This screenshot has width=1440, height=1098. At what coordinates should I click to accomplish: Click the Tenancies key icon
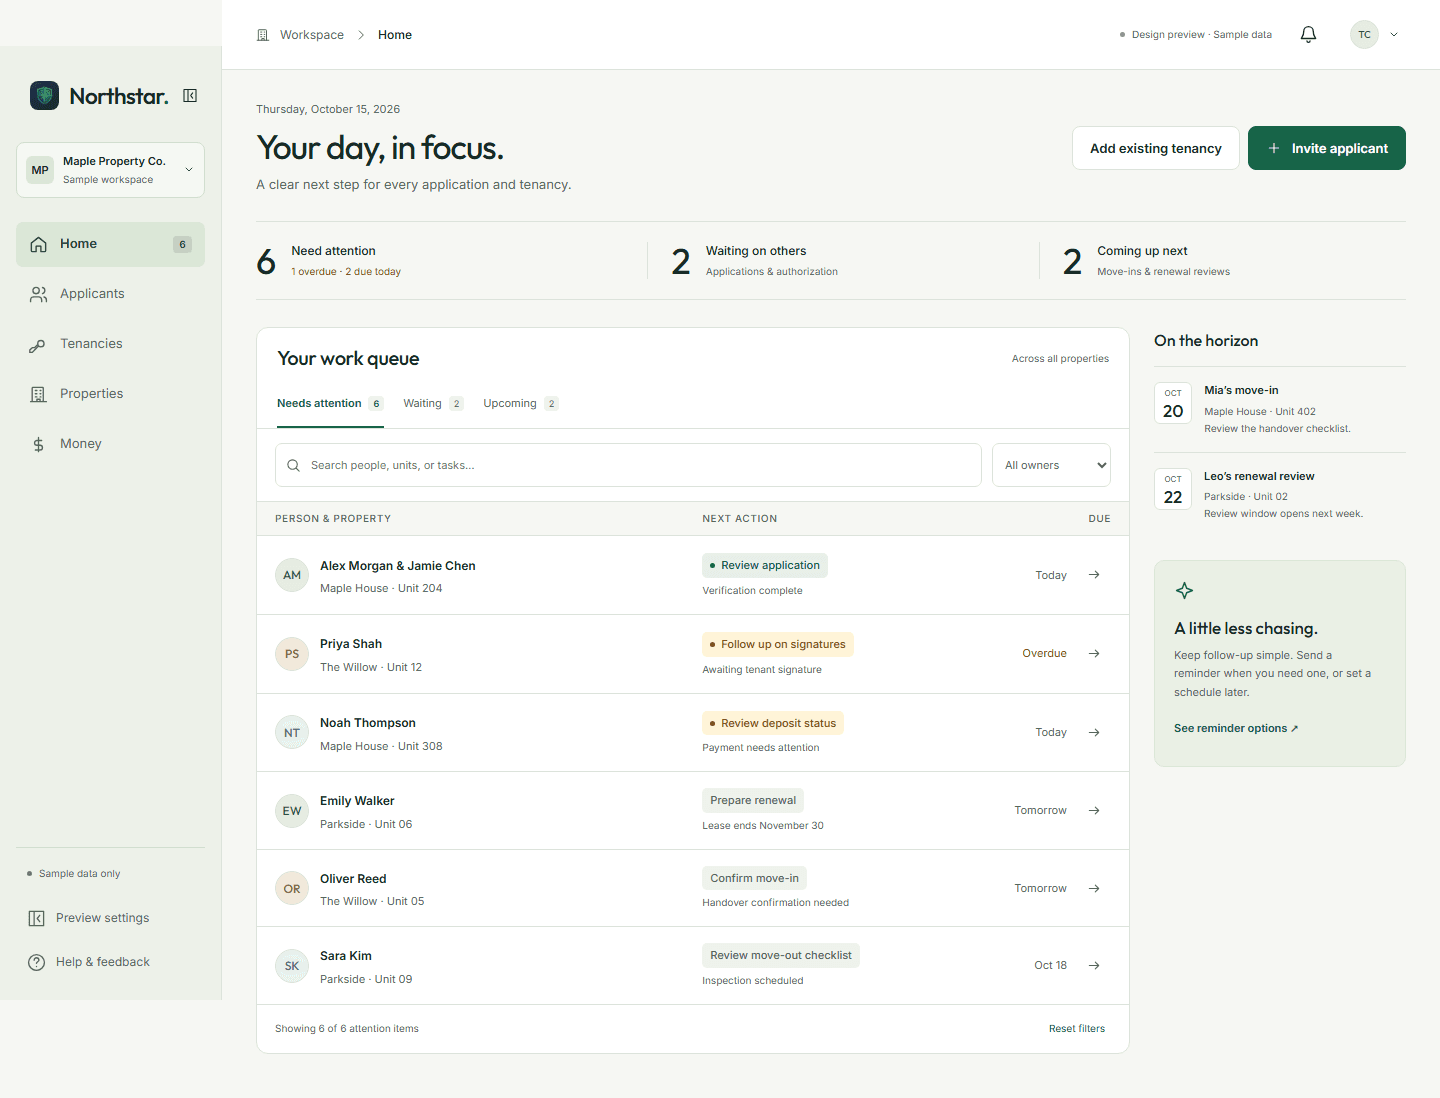tap(38, 345)
